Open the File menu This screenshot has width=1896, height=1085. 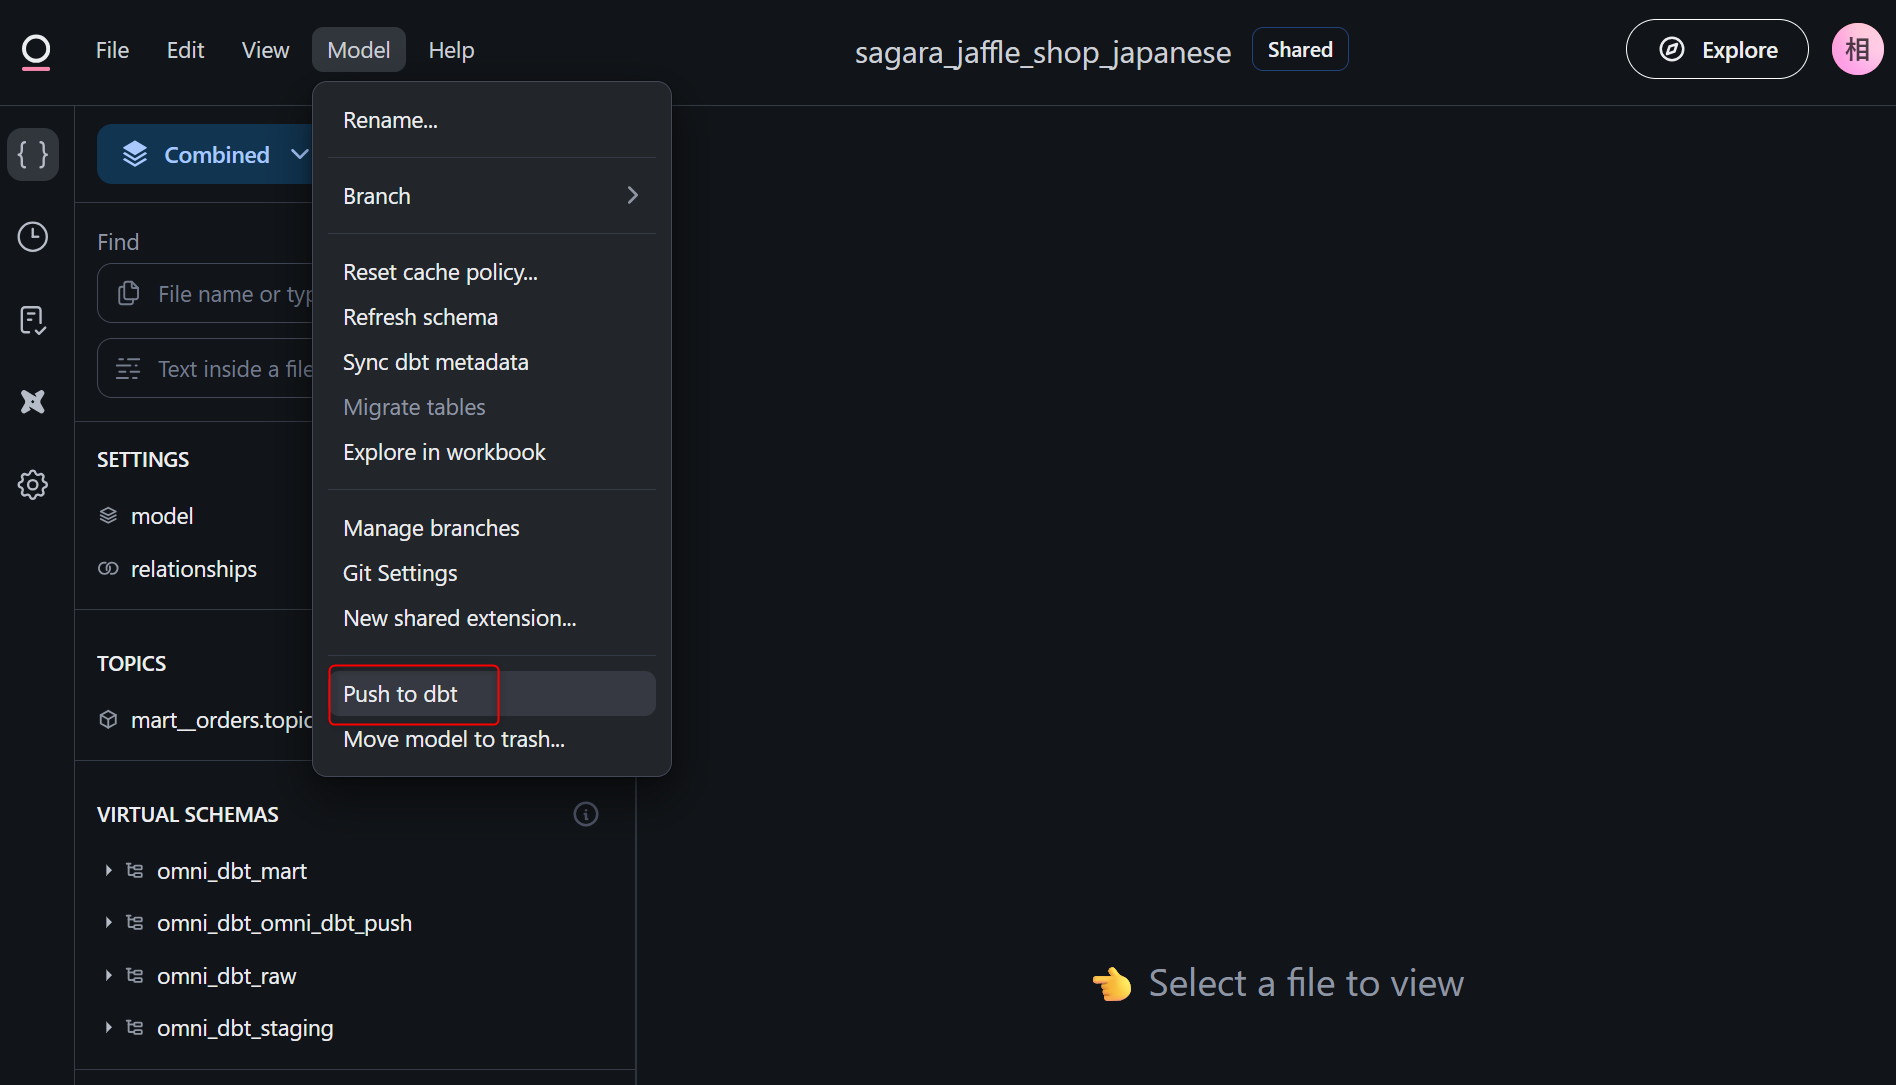[112, 50]
